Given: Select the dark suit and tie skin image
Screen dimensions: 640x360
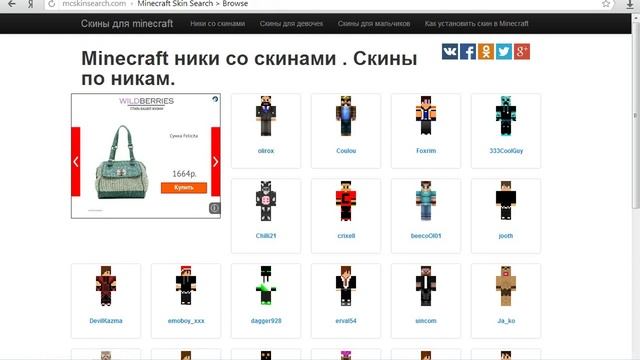Looking at the screenshot, I should pos(426,286).
